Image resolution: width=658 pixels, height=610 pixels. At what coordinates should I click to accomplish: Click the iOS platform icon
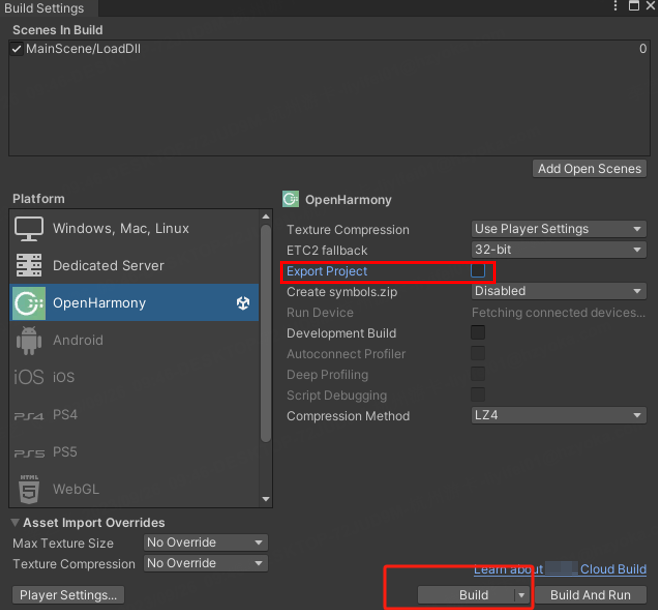[29, 378]
